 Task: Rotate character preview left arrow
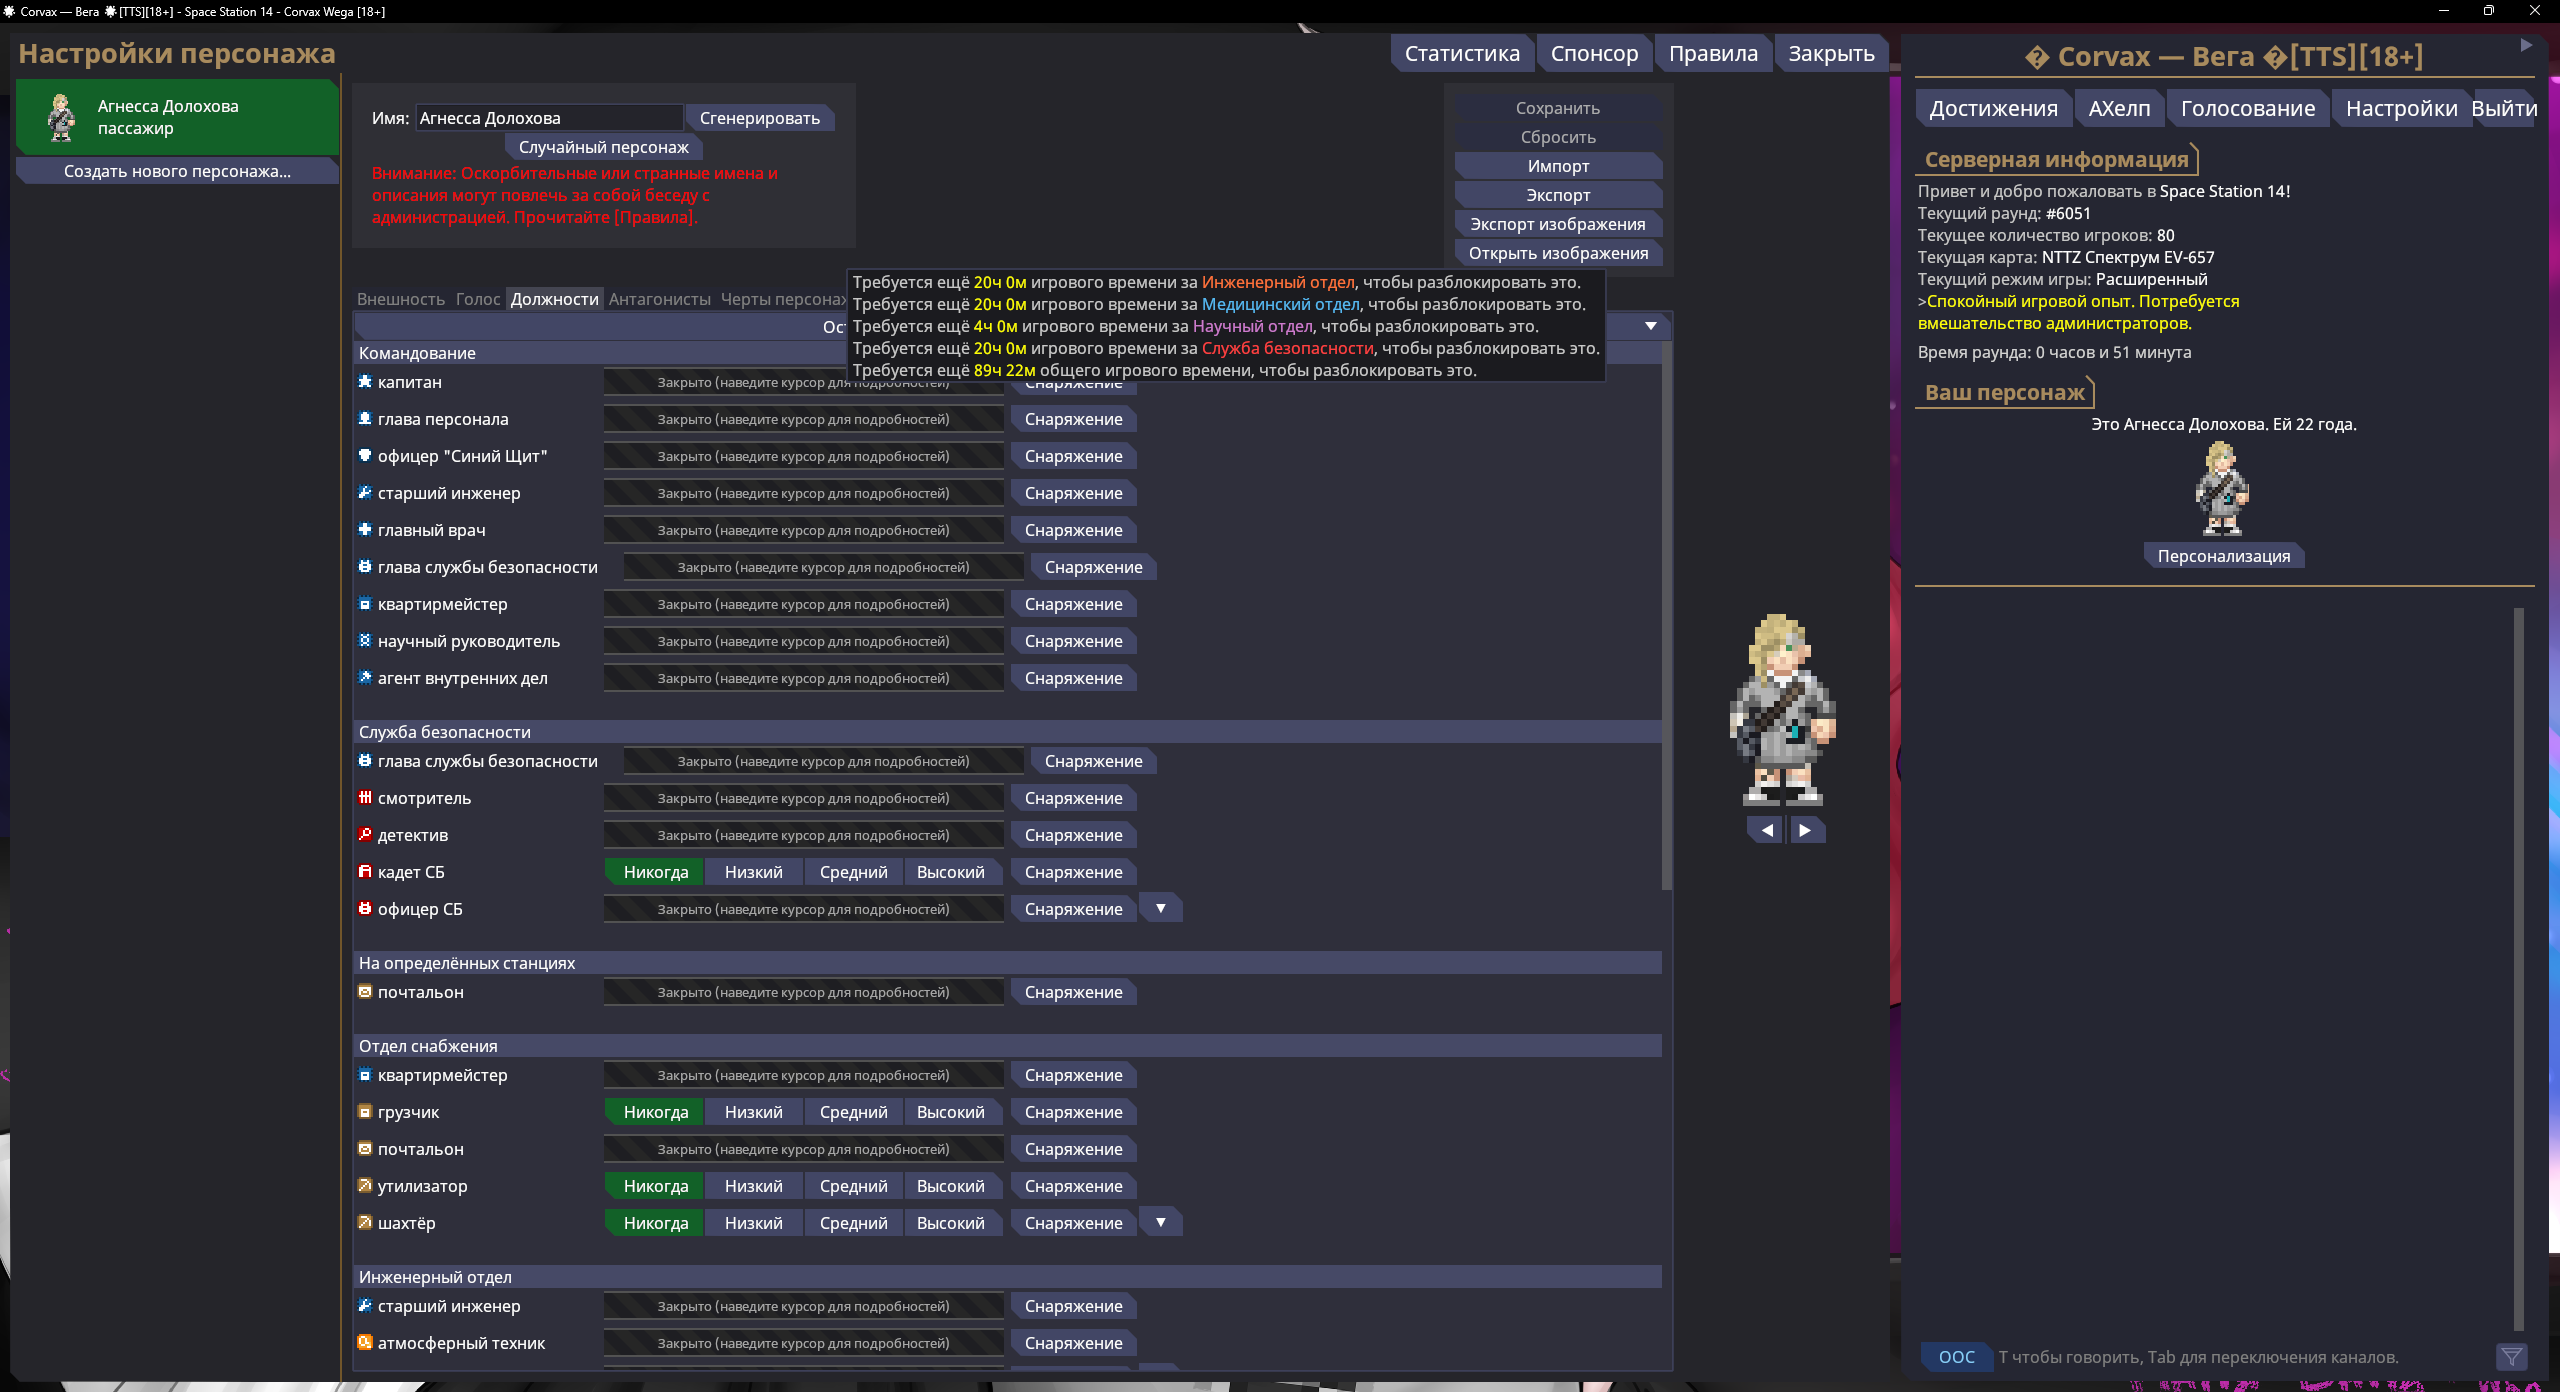(1766, 830)
